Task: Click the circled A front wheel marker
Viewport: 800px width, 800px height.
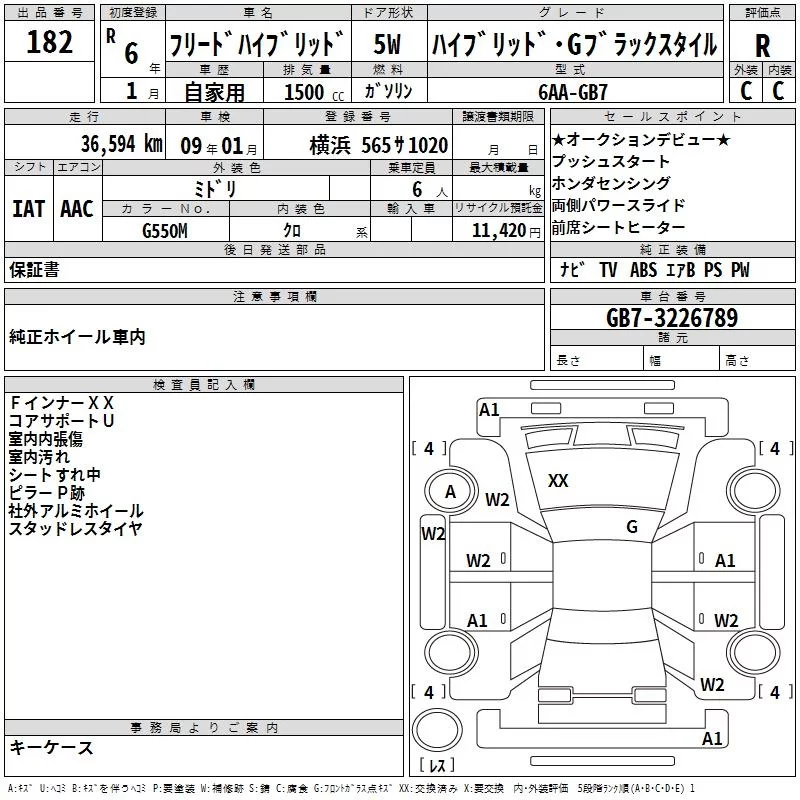Action: point(450,491)
